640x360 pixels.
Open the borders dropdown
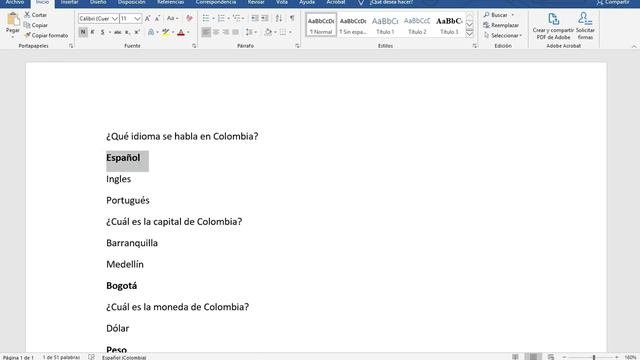[x=290, y=32]
